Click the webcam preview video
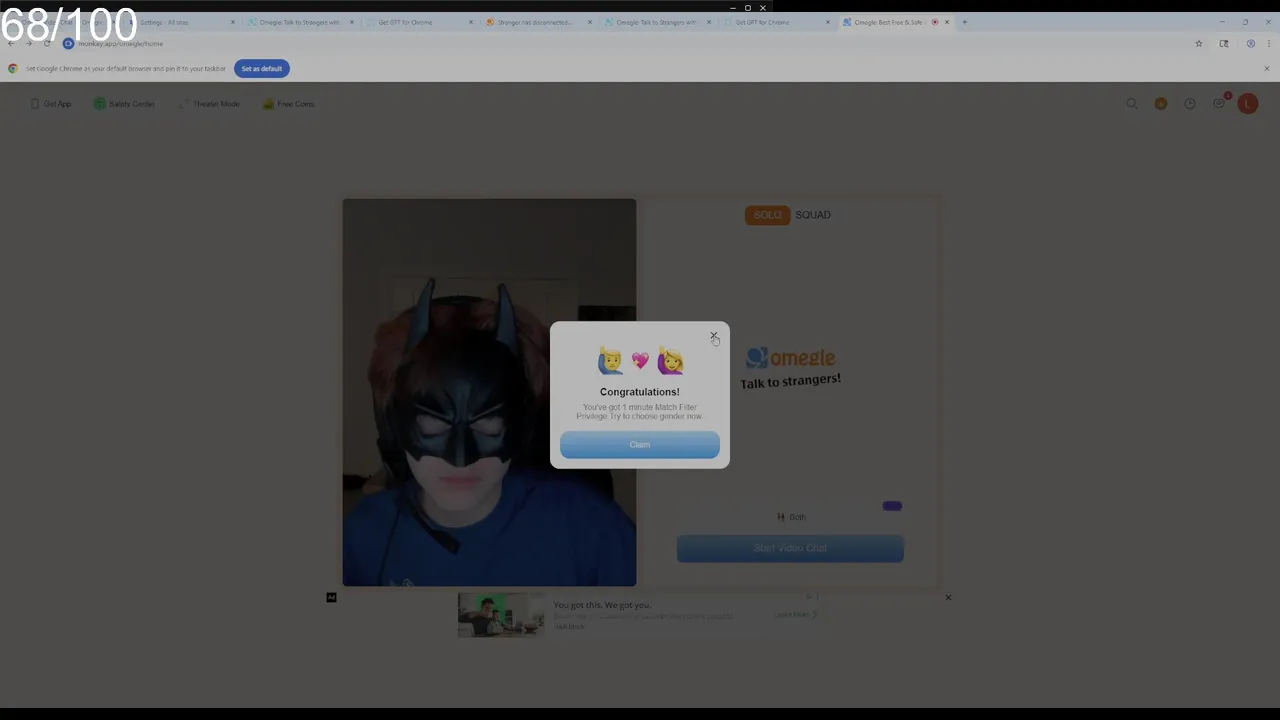Image resolution: width=1280 pixels, height=720 pixels. click(489, 392)
